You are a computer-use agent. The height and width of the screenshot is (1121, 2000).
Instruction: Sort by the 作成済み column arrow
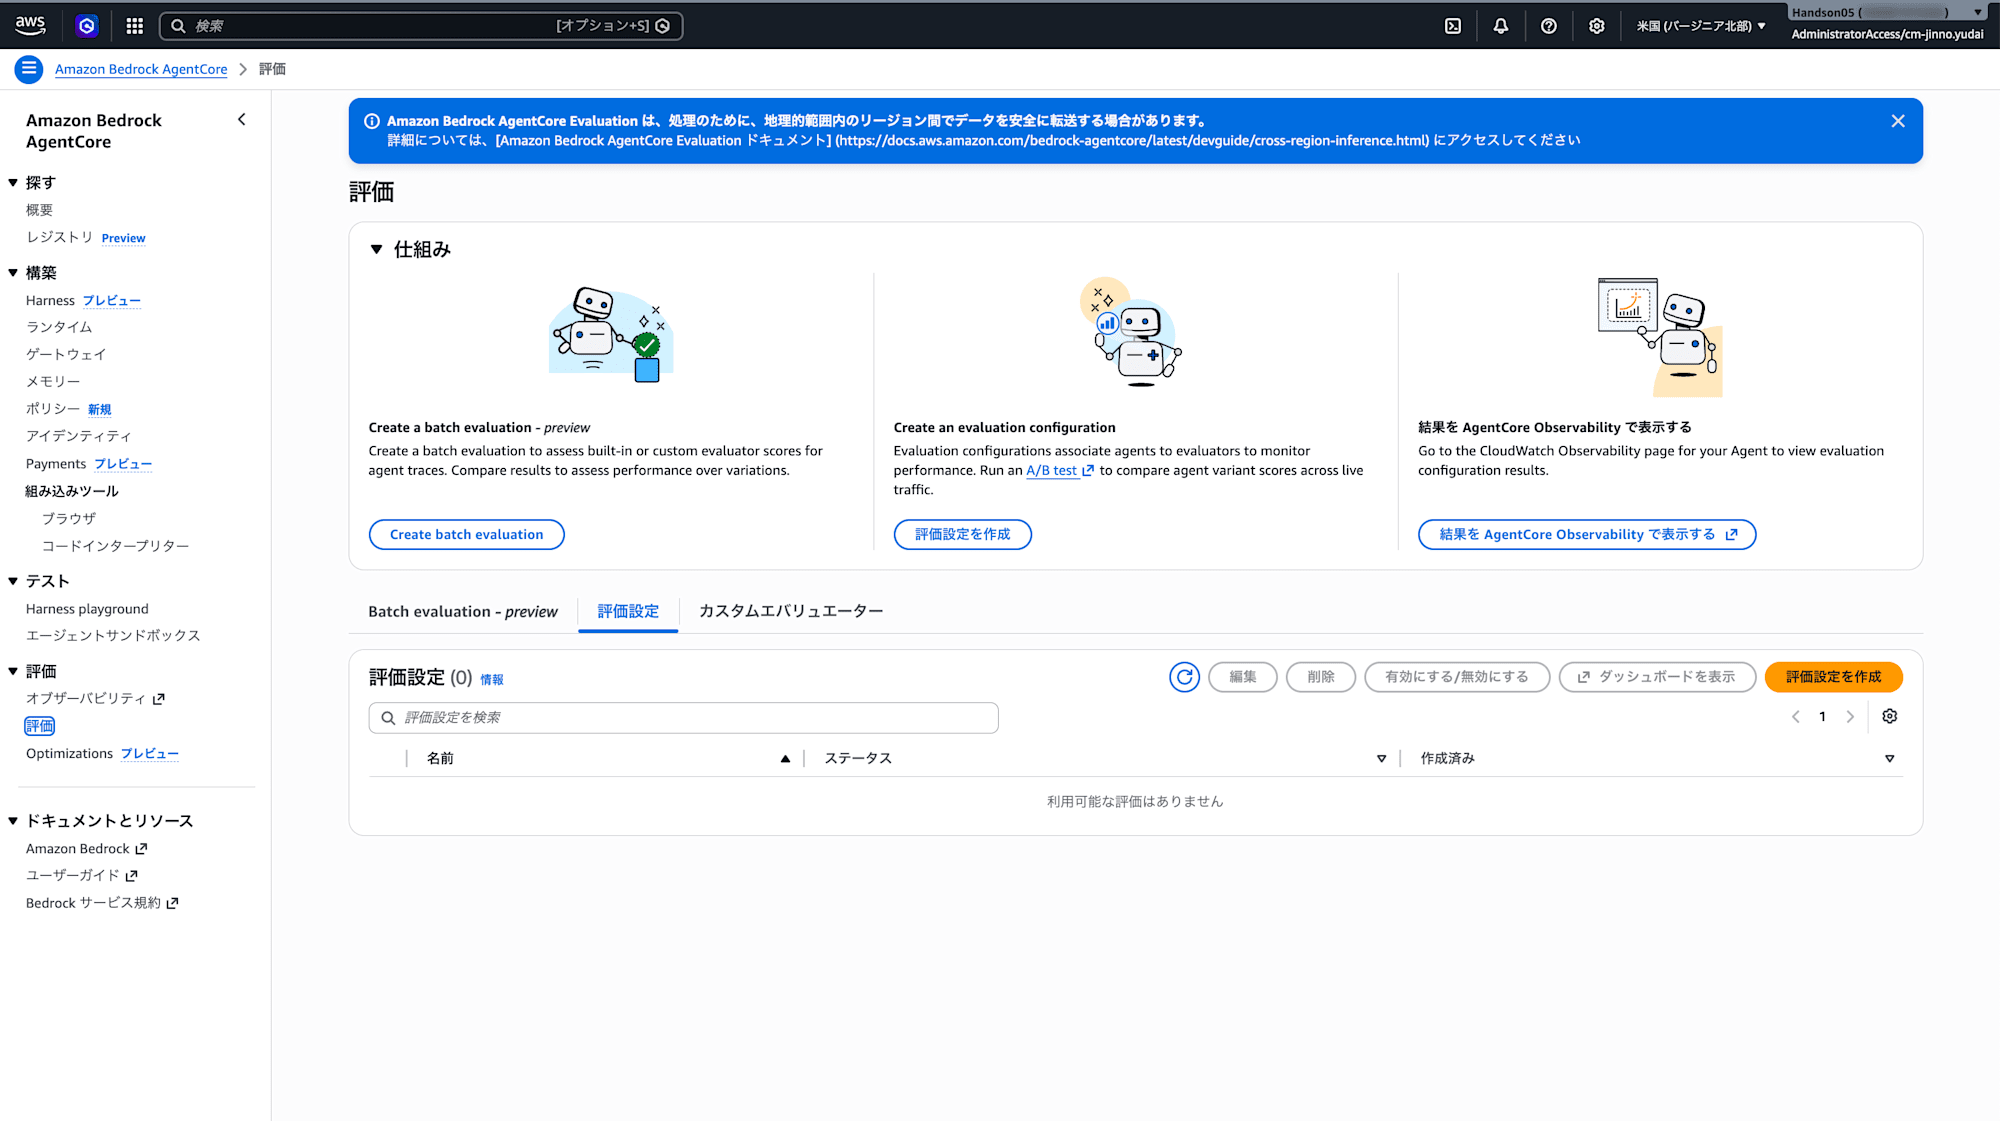(1890, 759)
